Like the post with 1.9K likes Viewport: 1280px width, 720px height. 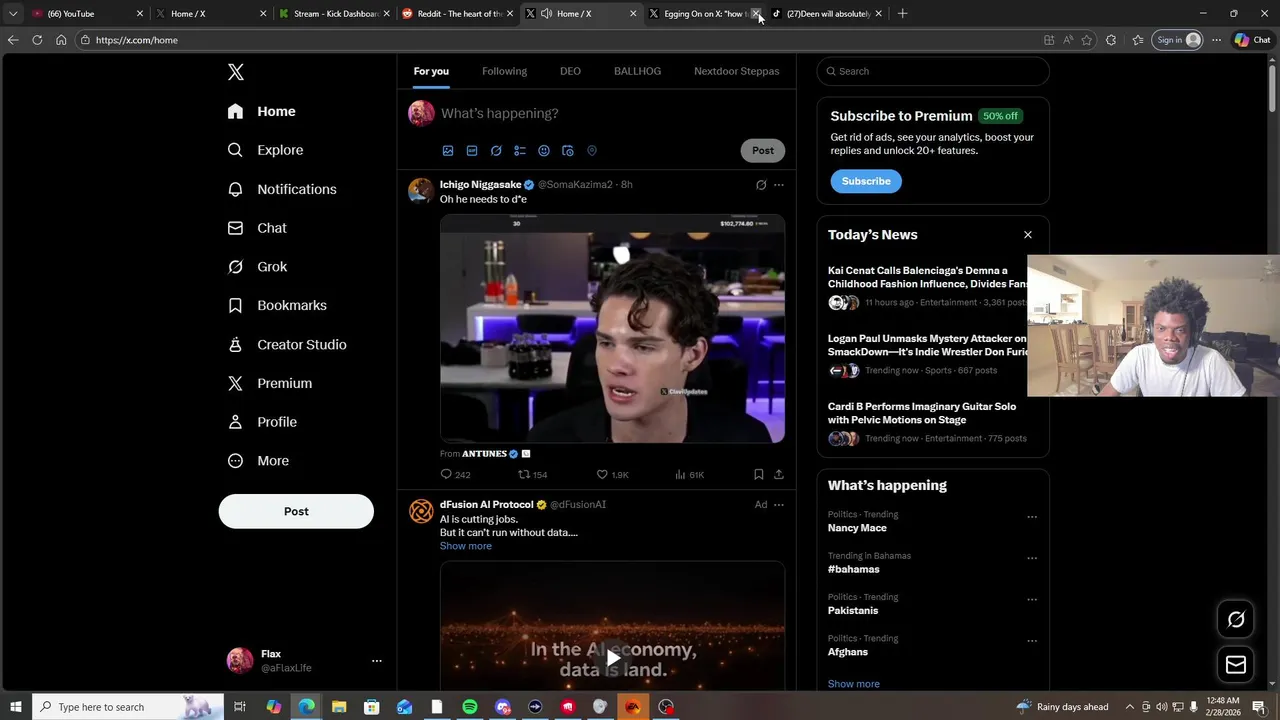612,475
